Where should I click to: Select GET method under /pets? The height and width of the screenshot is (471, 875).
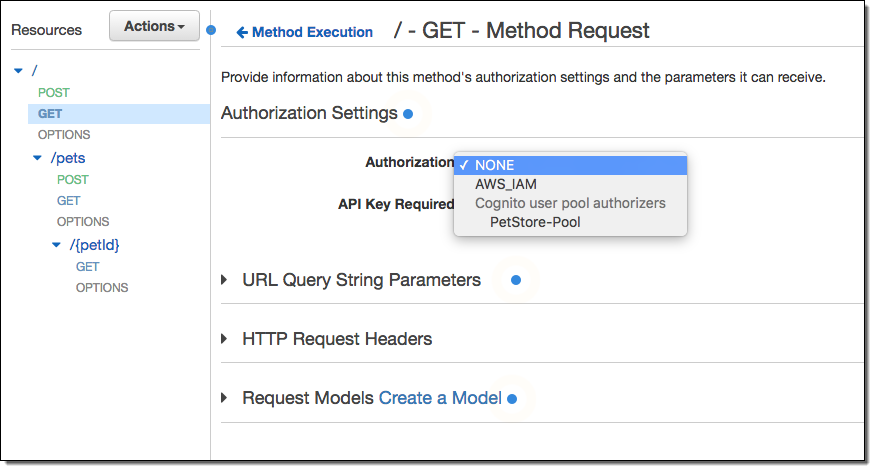[x=69, y=201]
